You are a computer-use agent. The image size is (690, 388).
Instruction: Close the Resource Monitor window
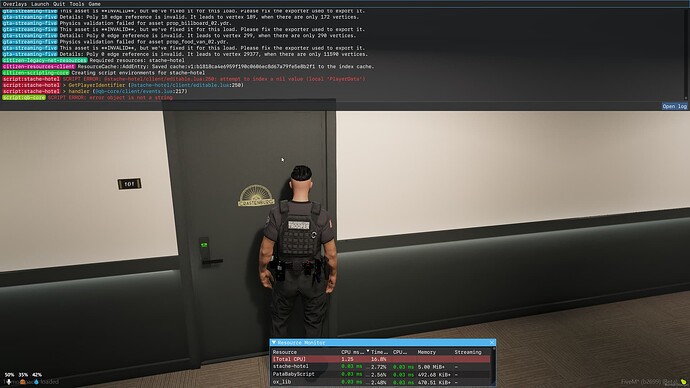coord(492,342)
